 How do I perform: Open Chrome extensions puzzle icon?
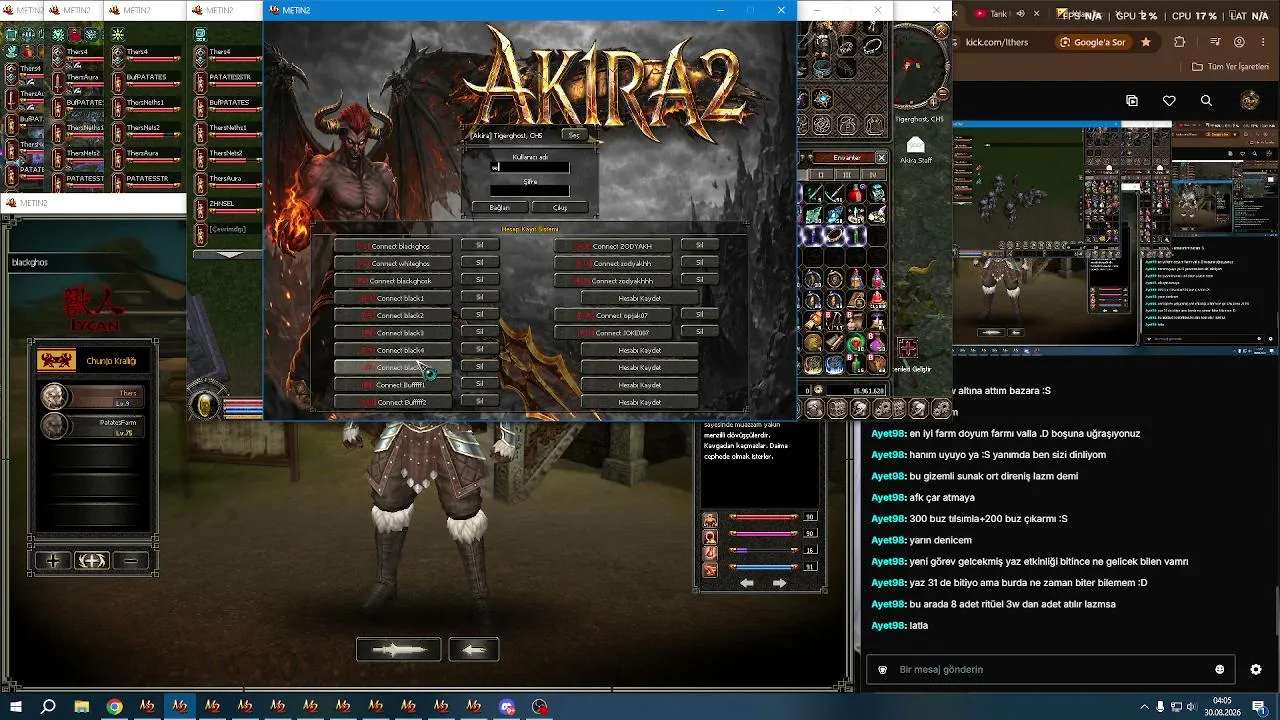coord(1180,42)
